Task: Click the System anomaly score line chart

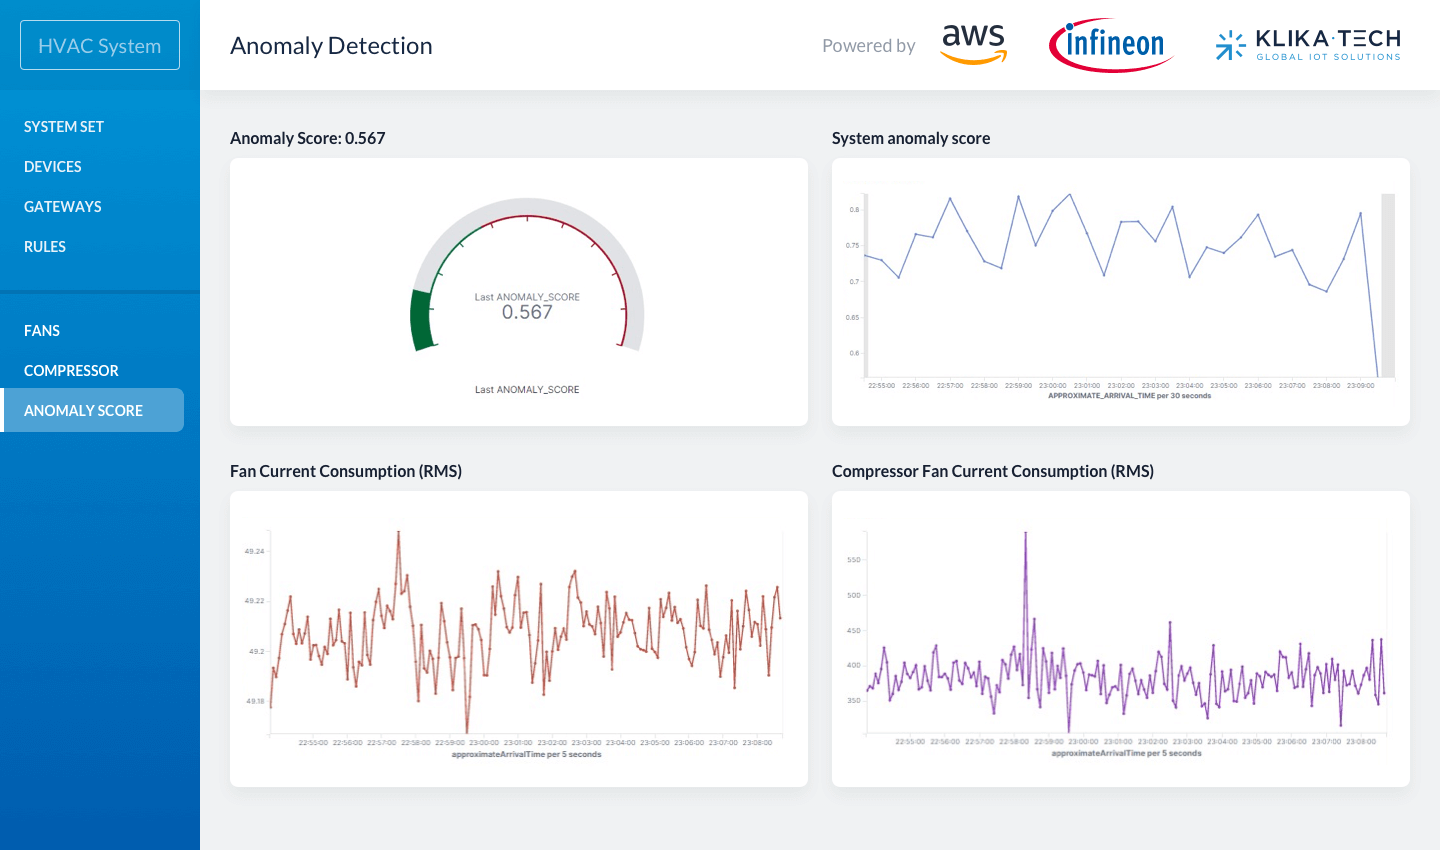Action: point(1120,280)
